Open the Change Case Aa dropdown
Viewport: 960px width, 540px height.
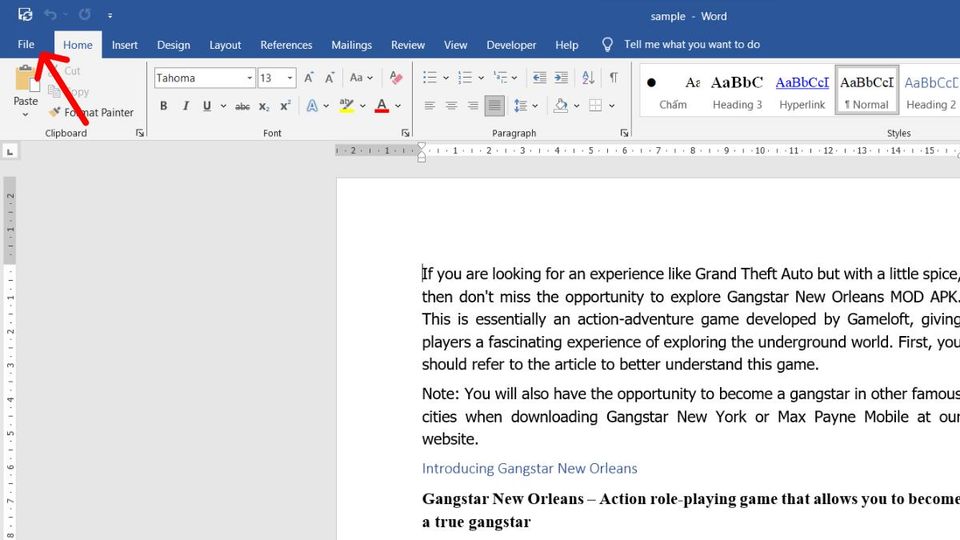click(x=361, y=78)
